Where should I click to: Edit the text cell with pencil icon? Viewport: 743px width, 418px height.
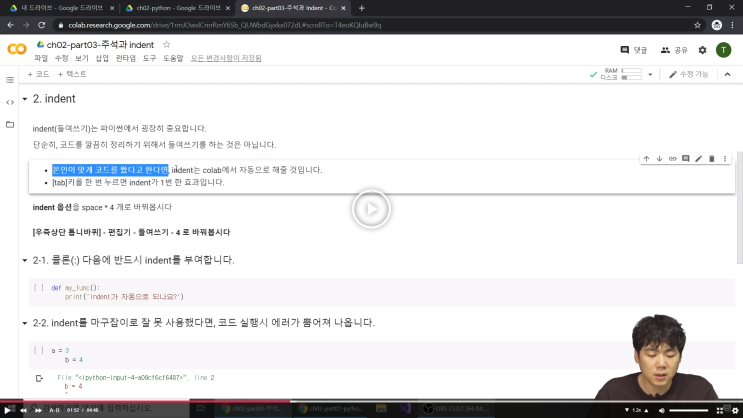698,159
